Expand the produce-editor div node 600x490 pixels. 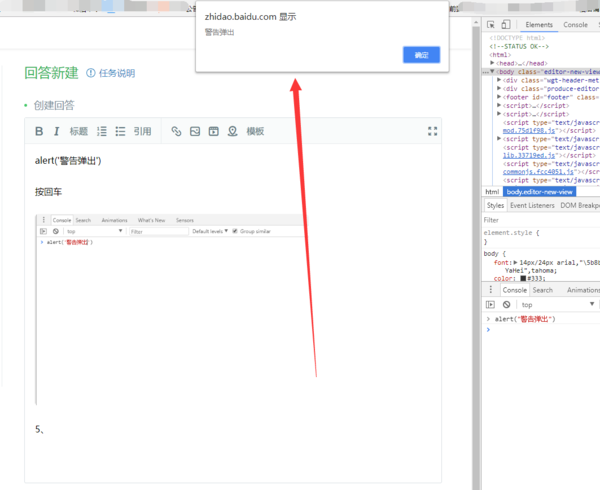[499, 88]
